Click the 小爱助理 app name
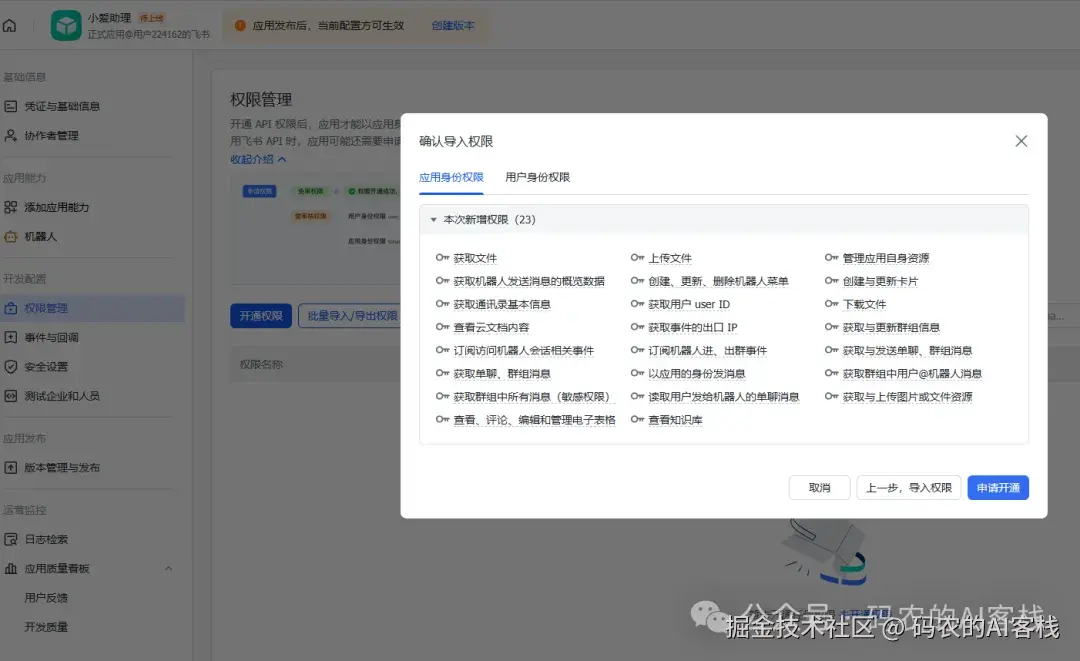The image size is (1080, 661). pos(109,18)
